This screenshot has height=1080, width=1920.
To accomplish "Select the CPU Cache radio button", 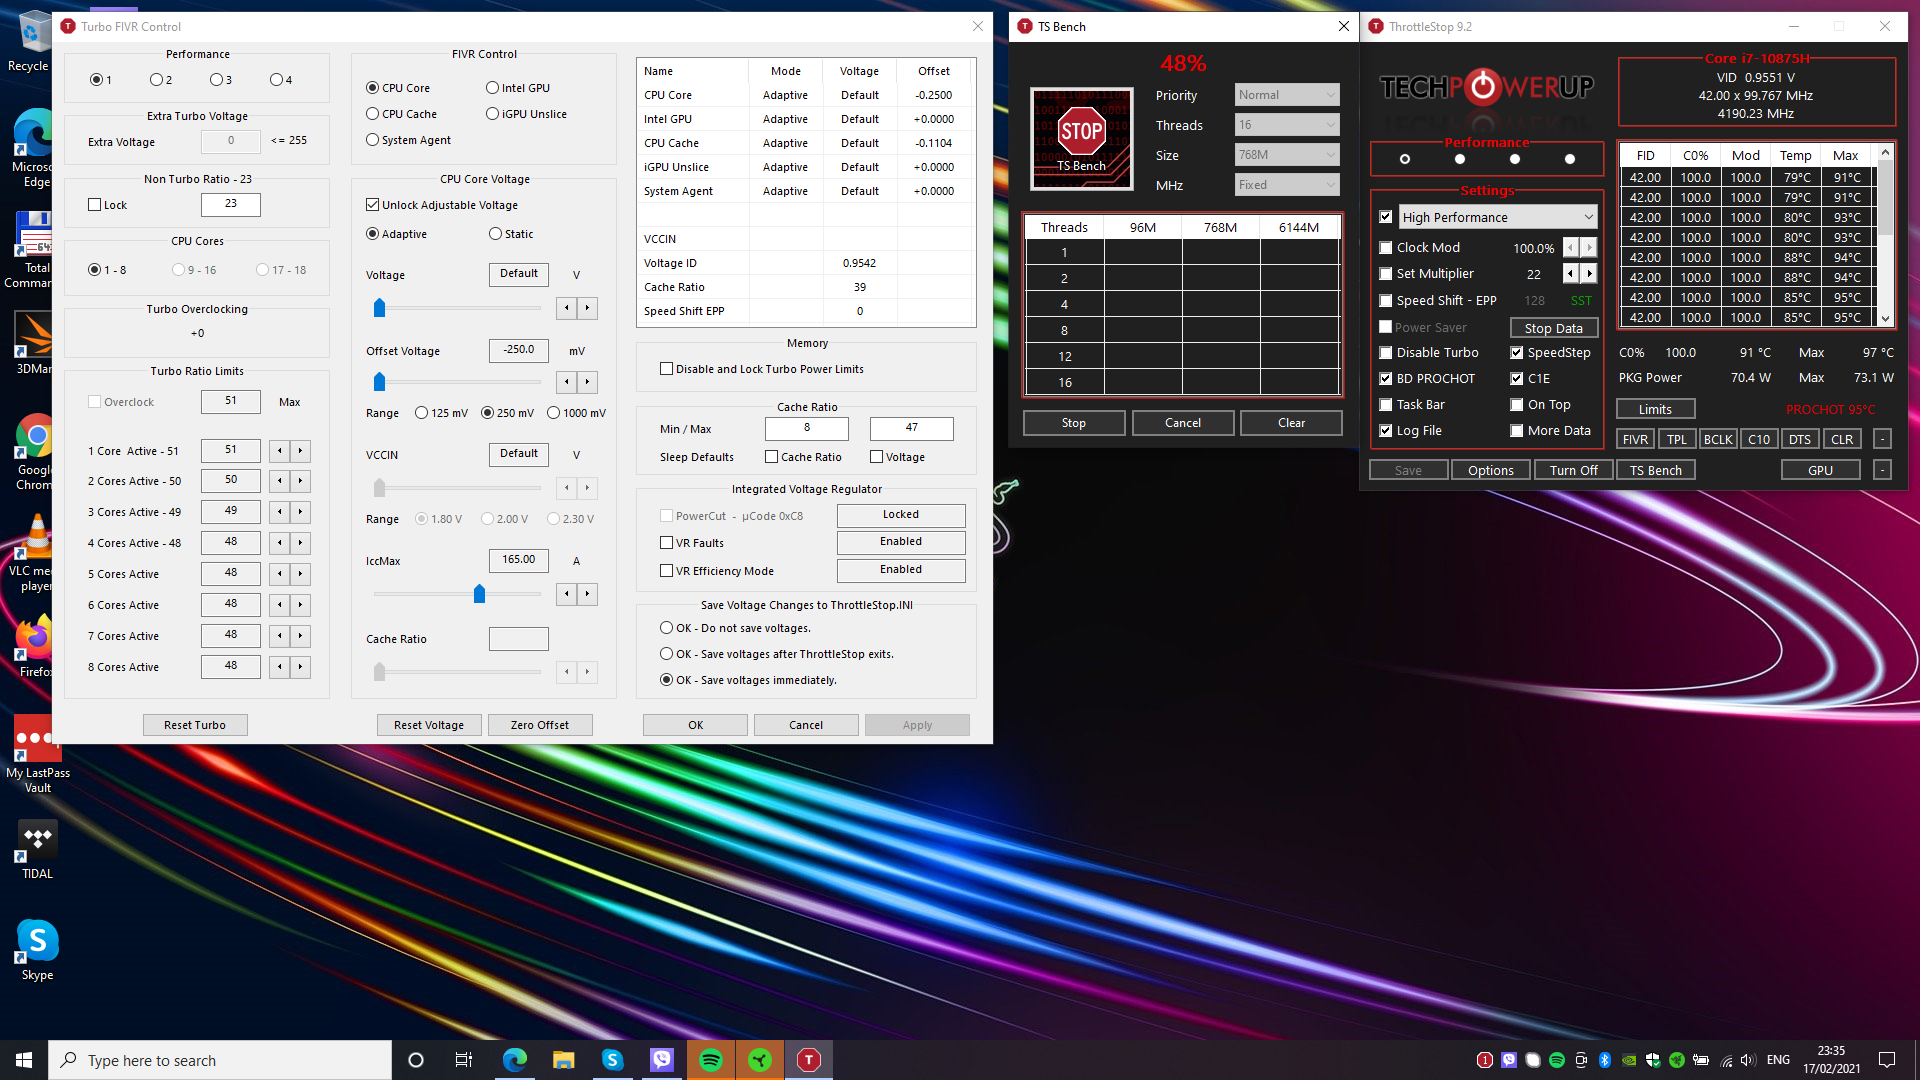I will (372, 114).
